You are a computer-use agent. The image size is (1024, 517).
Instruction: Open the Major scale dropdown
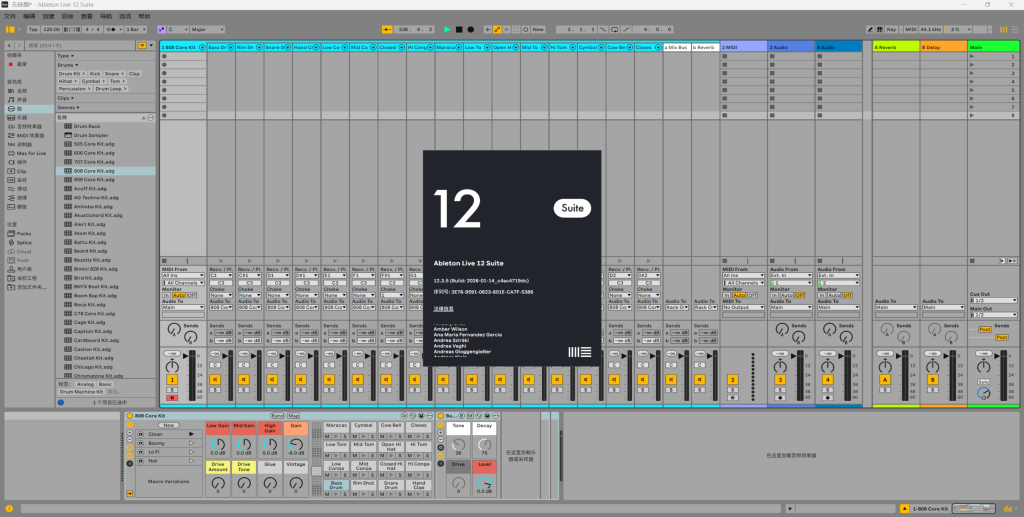click(x=207, y=30)
